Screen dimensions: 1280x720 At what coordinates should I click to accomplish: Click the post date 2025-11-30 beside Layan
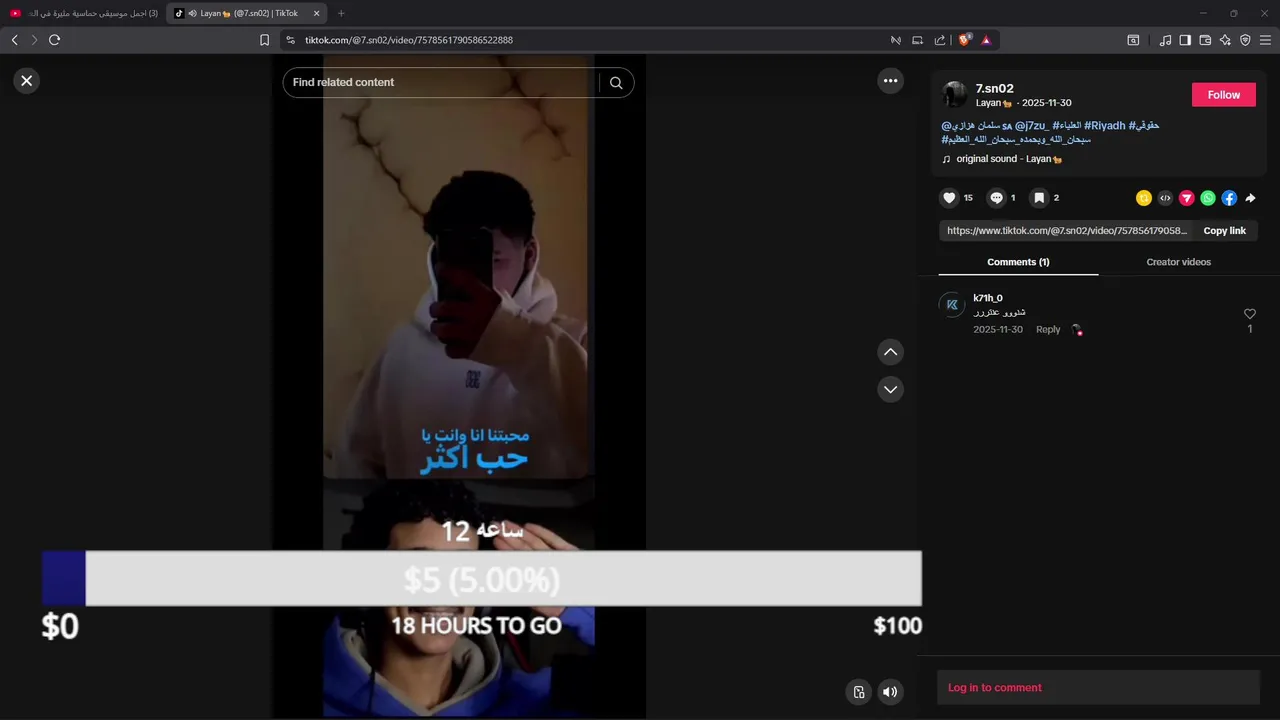tap(1046, 103)
